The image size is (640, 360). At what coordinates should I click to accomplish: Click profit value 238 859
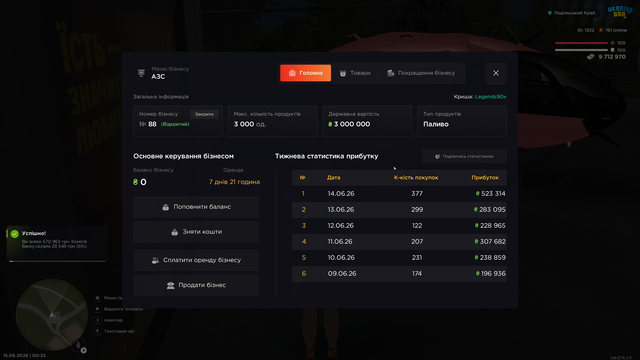(493, 258)
